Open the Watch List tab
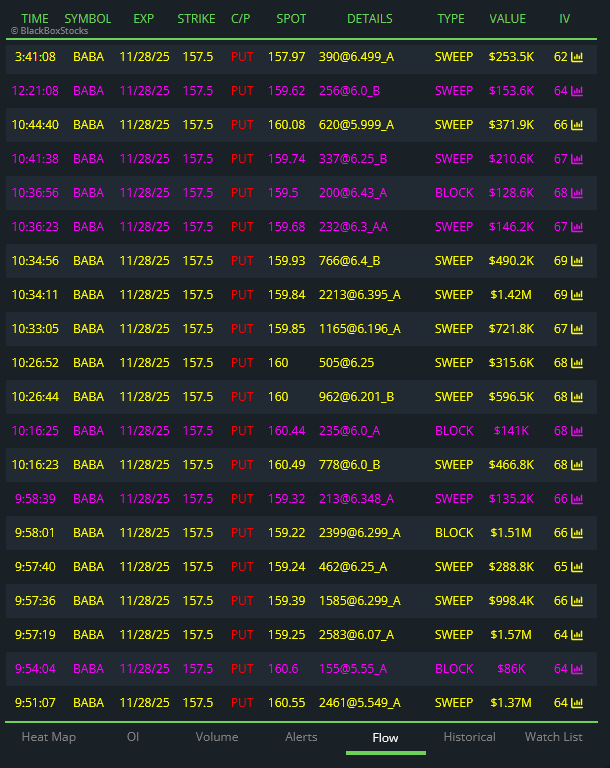This screenshot has width=610, height=768. tap(554, 737)
